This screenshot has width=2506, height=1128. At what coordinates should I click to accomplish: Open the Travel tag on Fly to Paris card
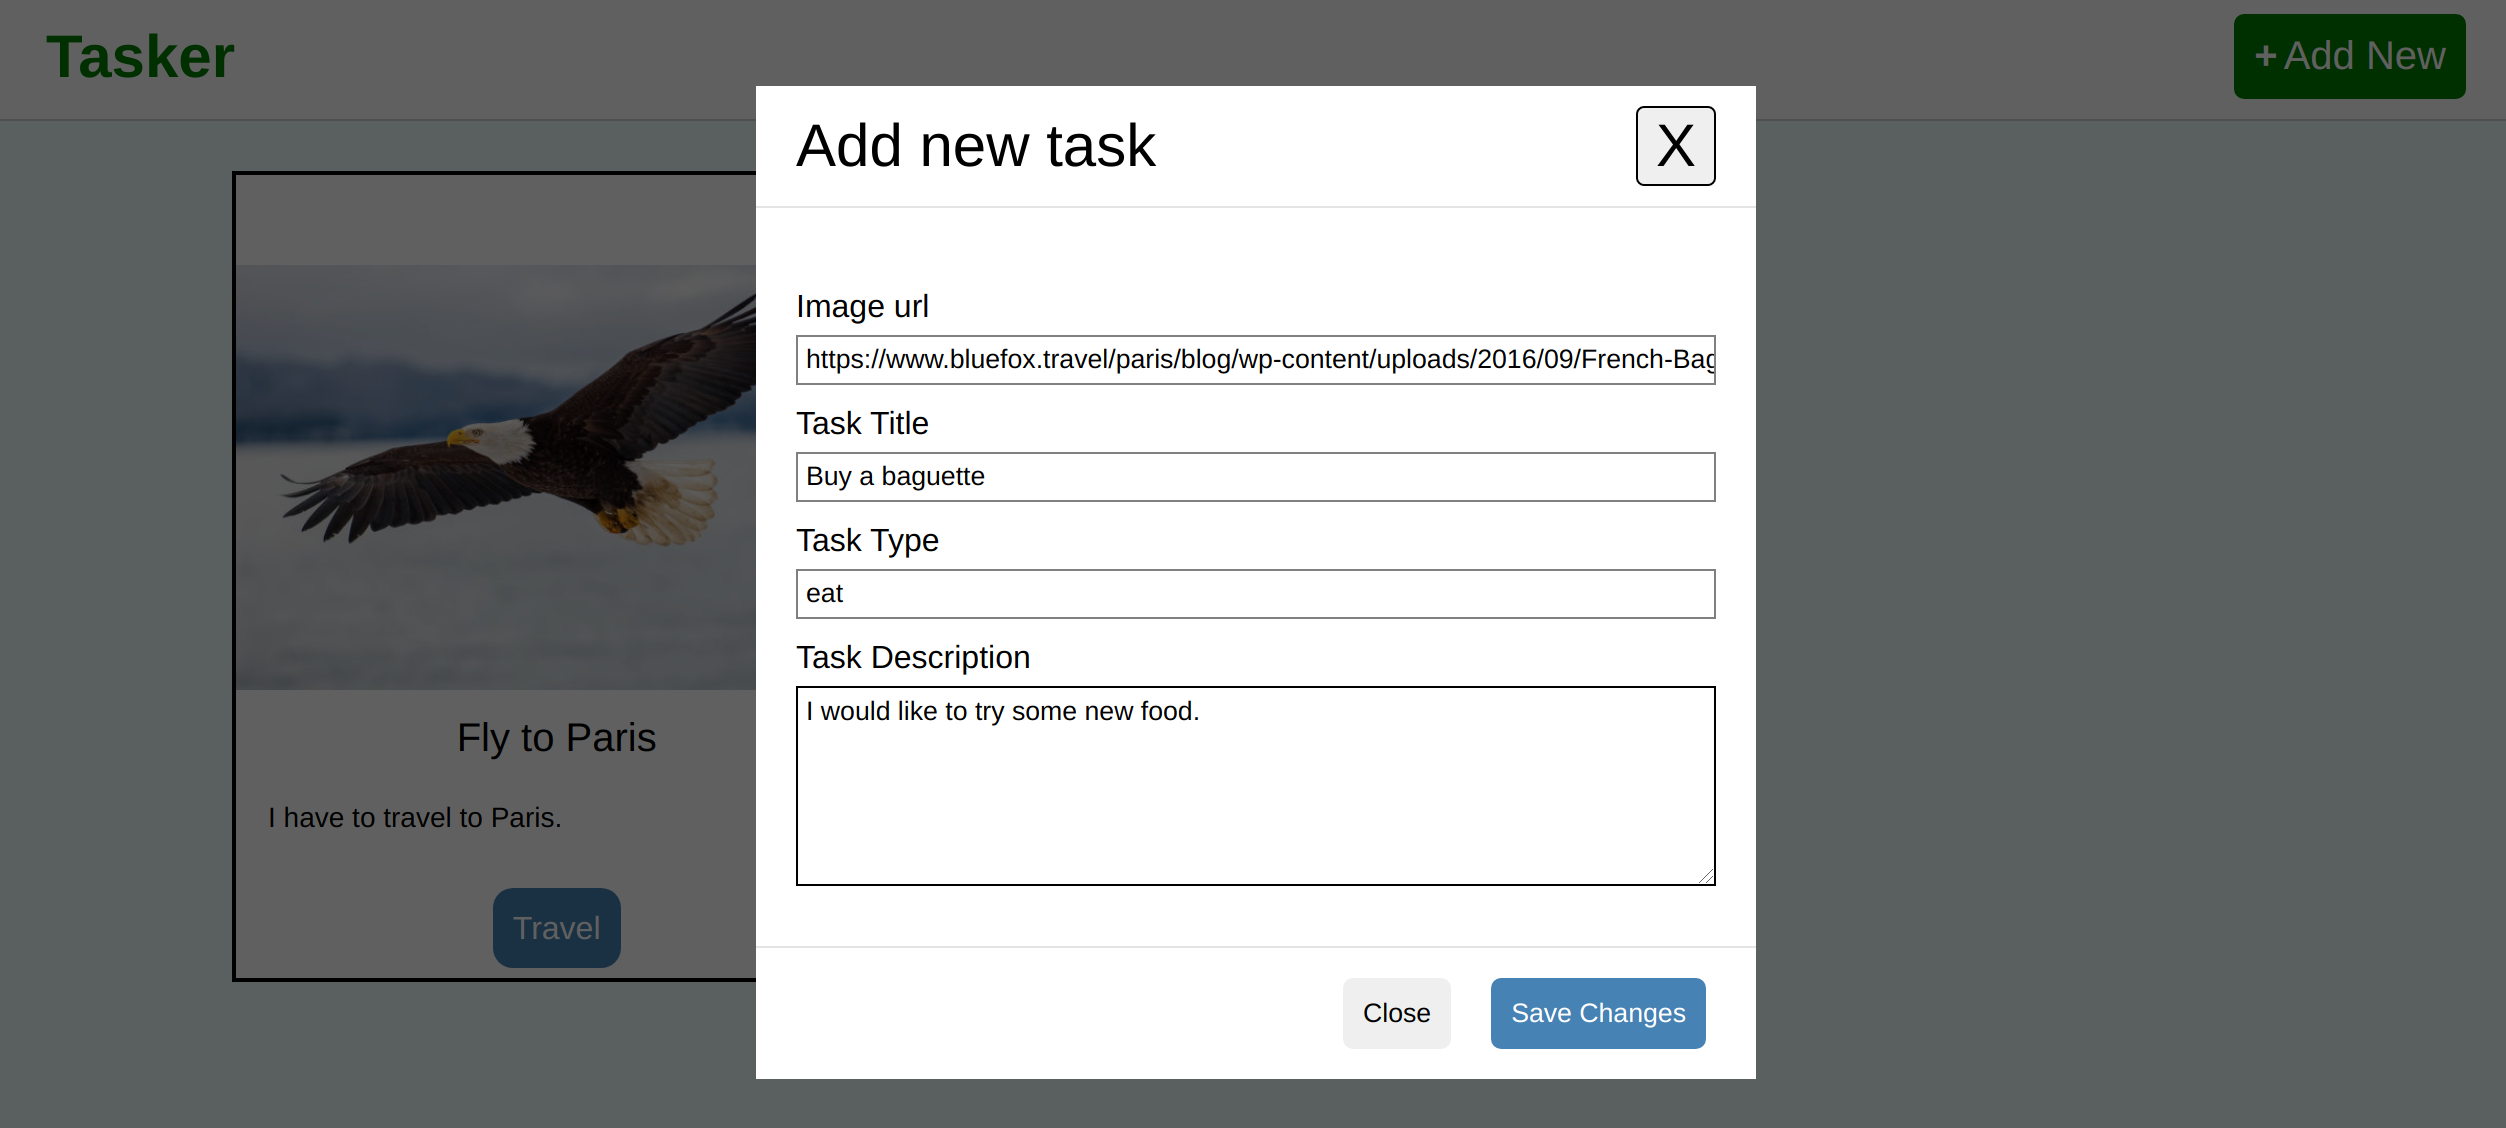pyautogui.click(x=556, y=928)
